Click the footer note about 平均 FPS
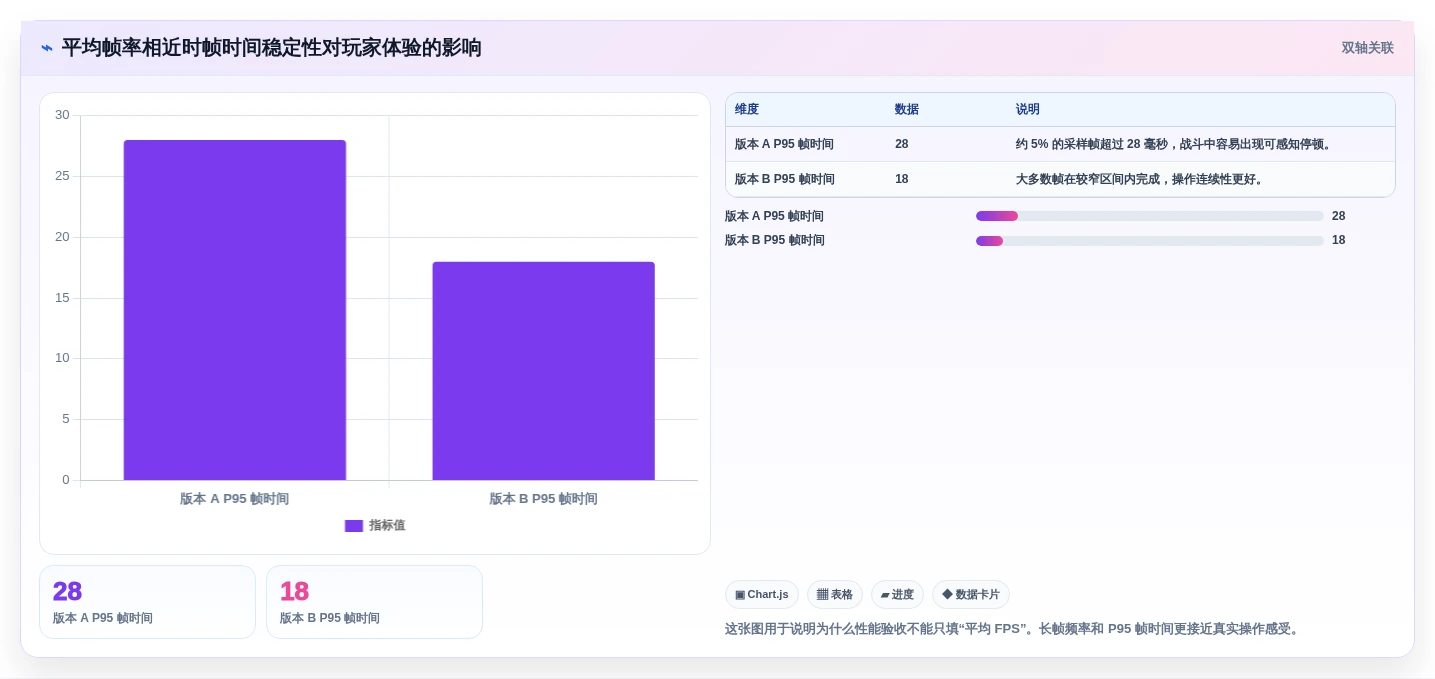This screenshot has width=1435, height=679. [x=1014, y=629]
